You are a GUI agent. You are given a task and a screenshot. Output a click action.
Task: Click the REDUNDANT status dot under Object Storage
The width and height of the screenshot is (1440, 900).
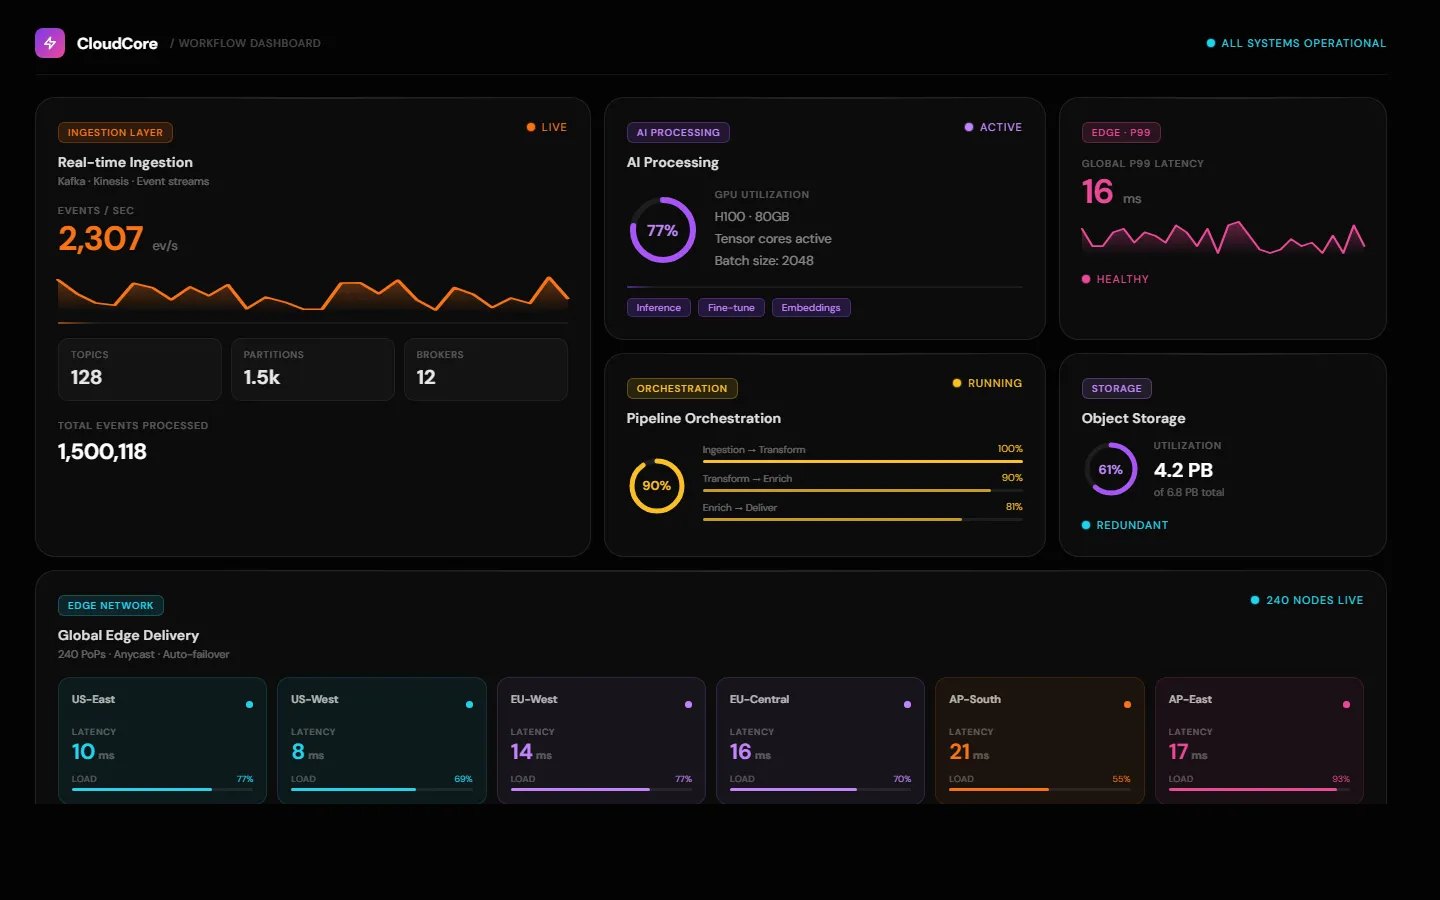coord(1084,524)
